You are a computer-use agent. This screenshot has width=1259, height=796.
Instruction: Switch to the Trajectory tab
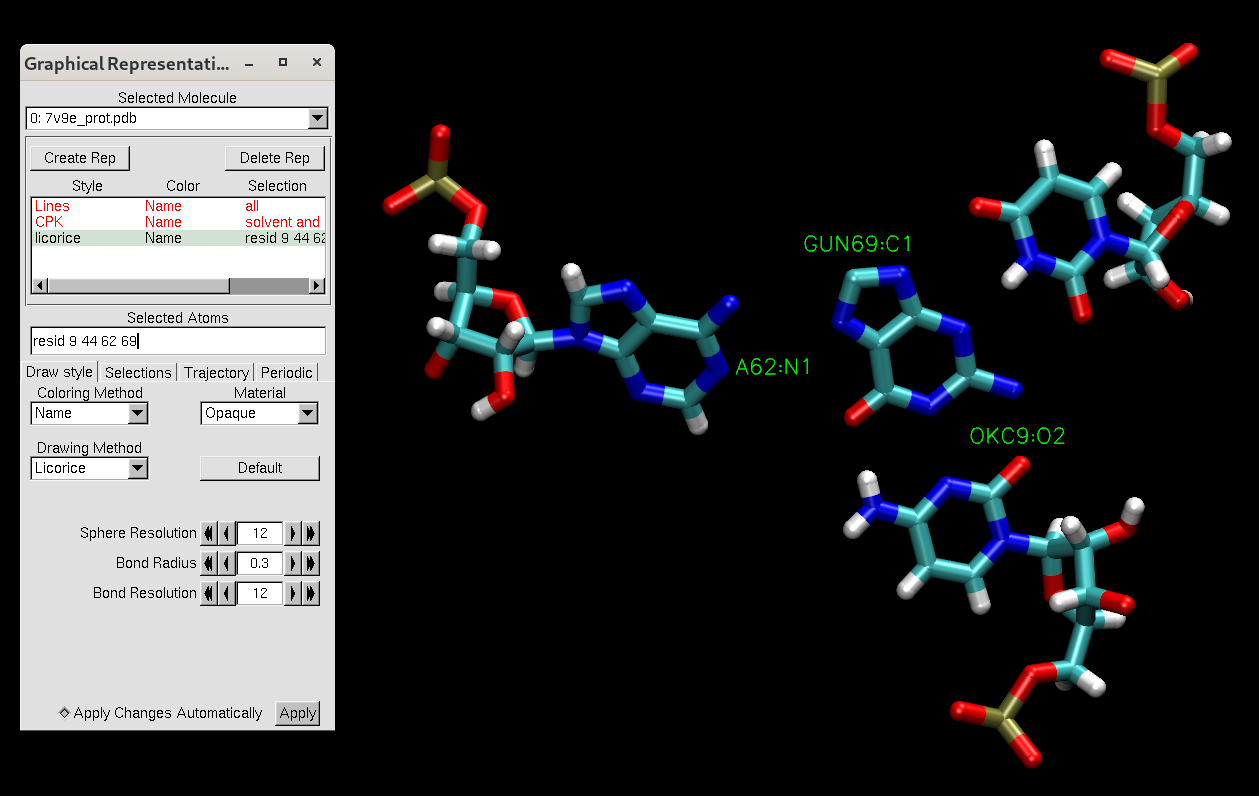click(x=216, y=372)
